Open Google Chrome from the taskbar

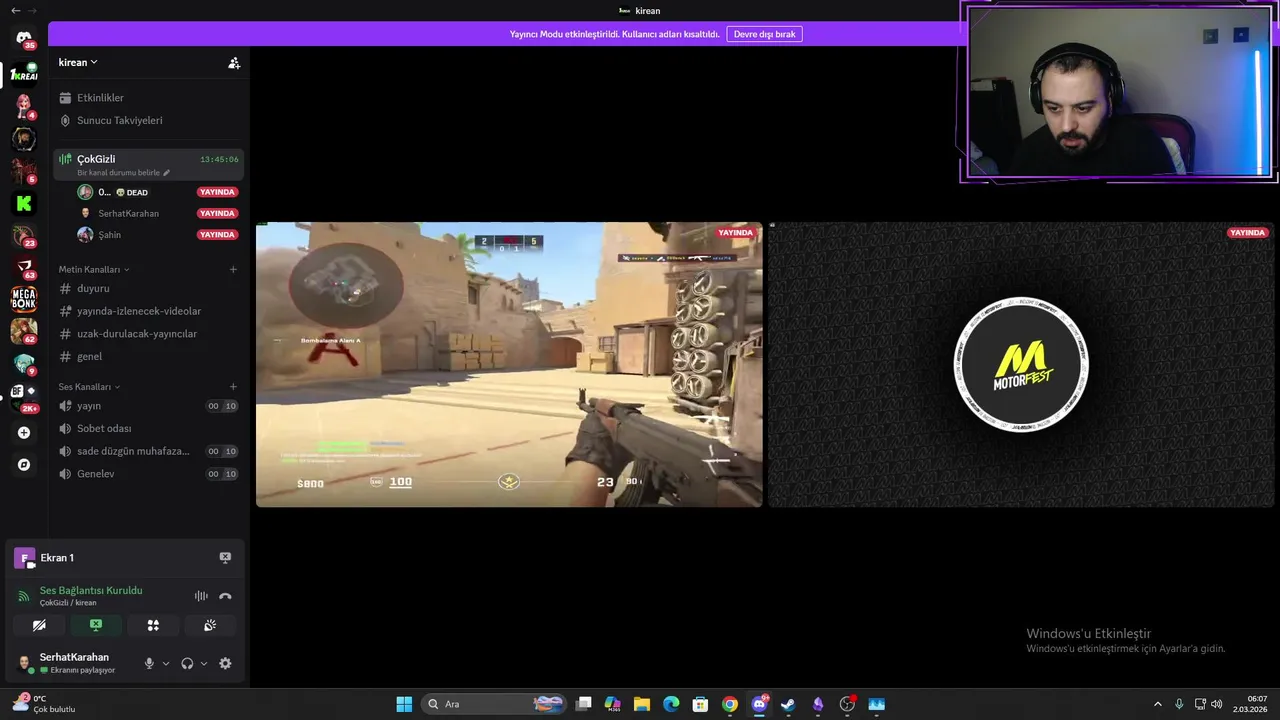[730, 704]
